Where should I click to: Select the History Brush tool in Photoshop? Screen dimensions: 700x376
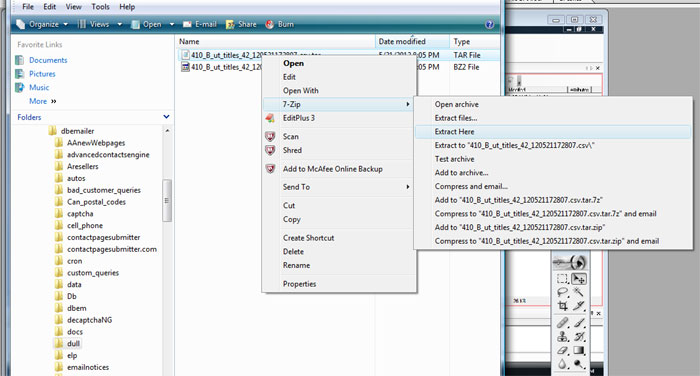[x=579, y=336]
